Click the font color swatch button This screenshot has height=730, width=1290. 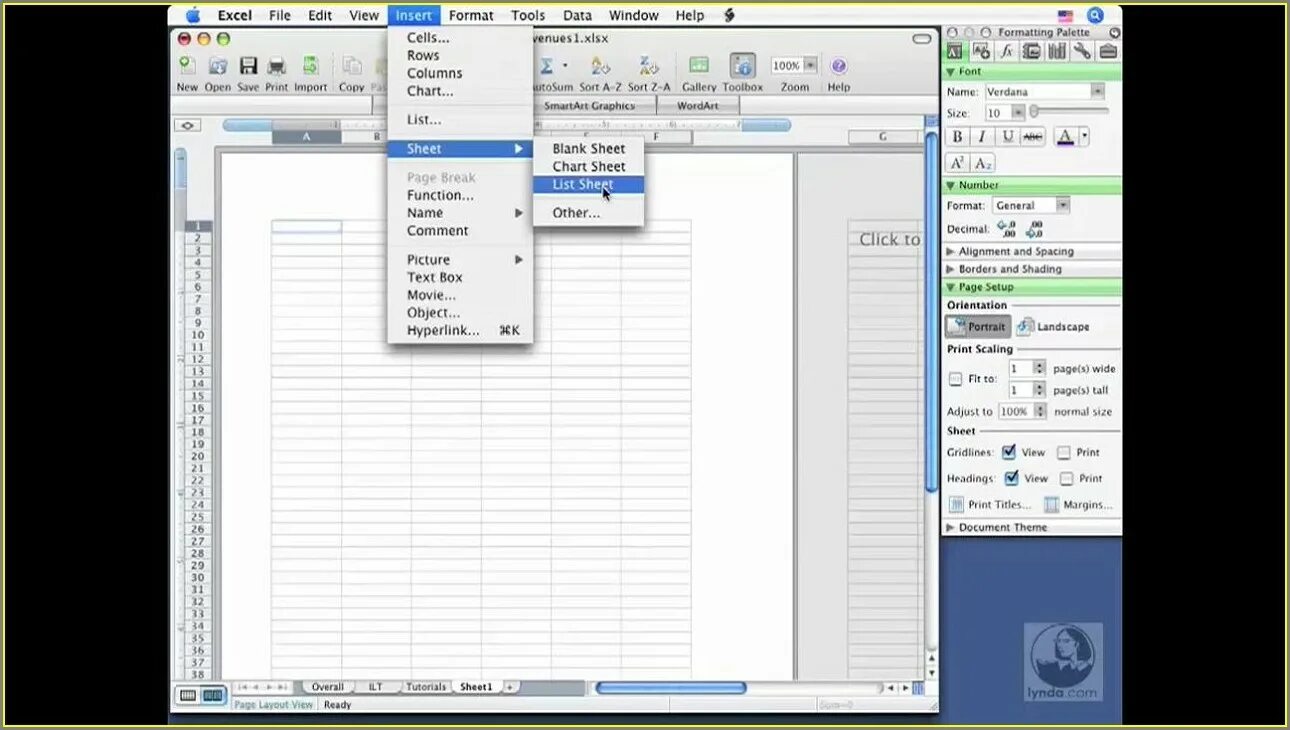[1065, 137]
